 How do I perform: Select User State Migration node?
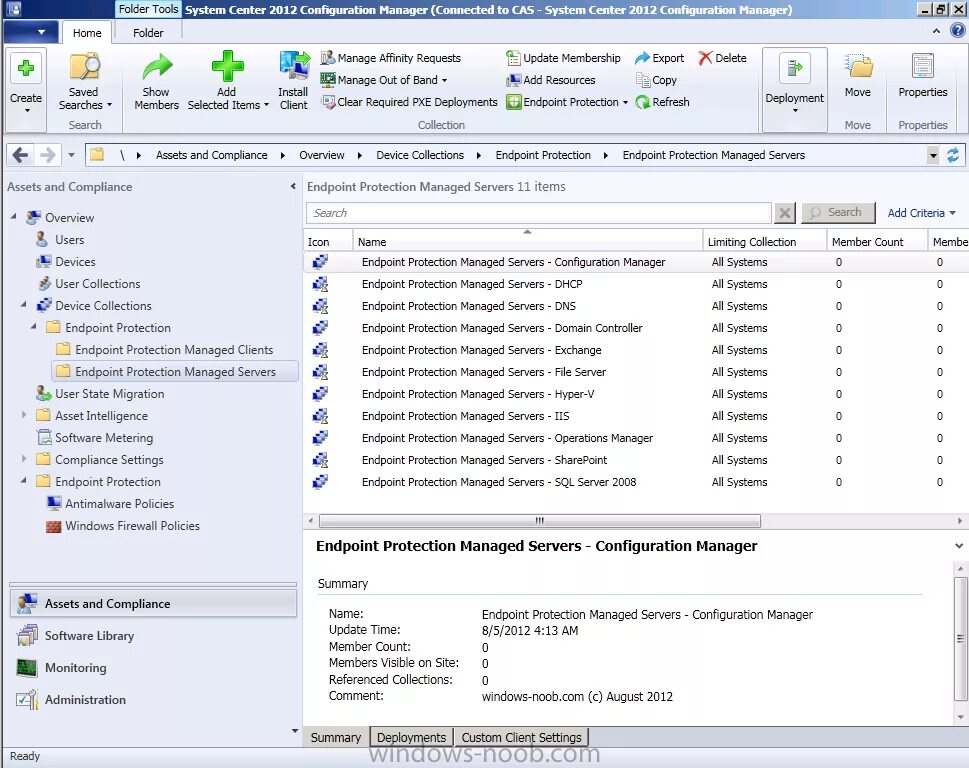(x=109, y=394)
